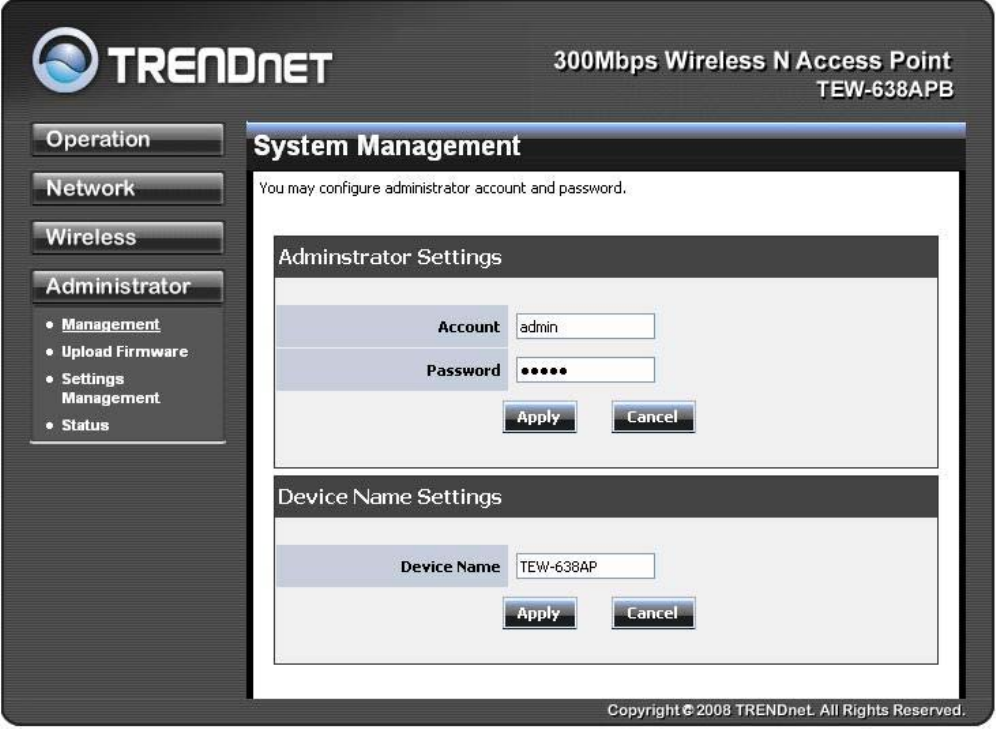Apply the Device Name Settings
The width and height of the screenshot is (996, 729).
(539, 613)
